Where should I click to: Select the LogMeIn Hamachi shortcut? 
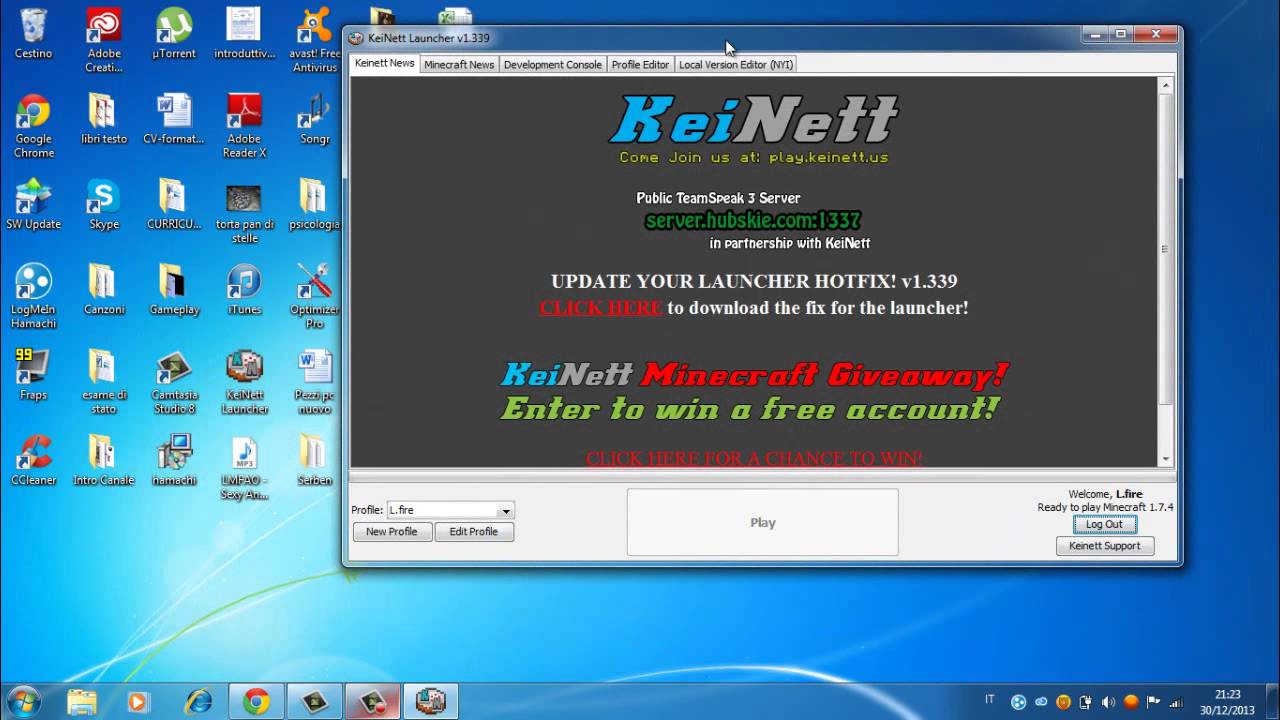[33, 296]
